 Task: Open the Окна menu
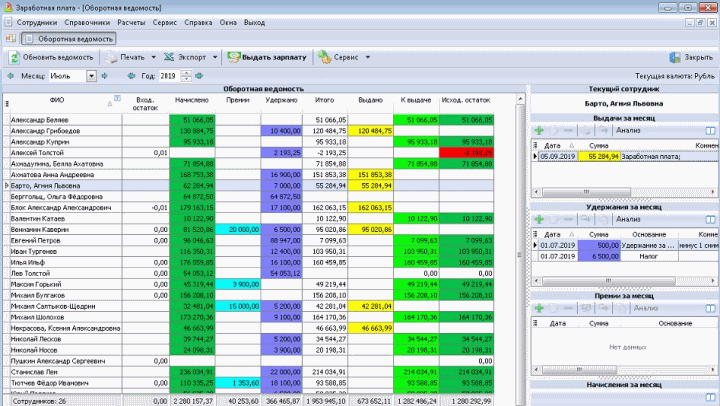point(228,23)
